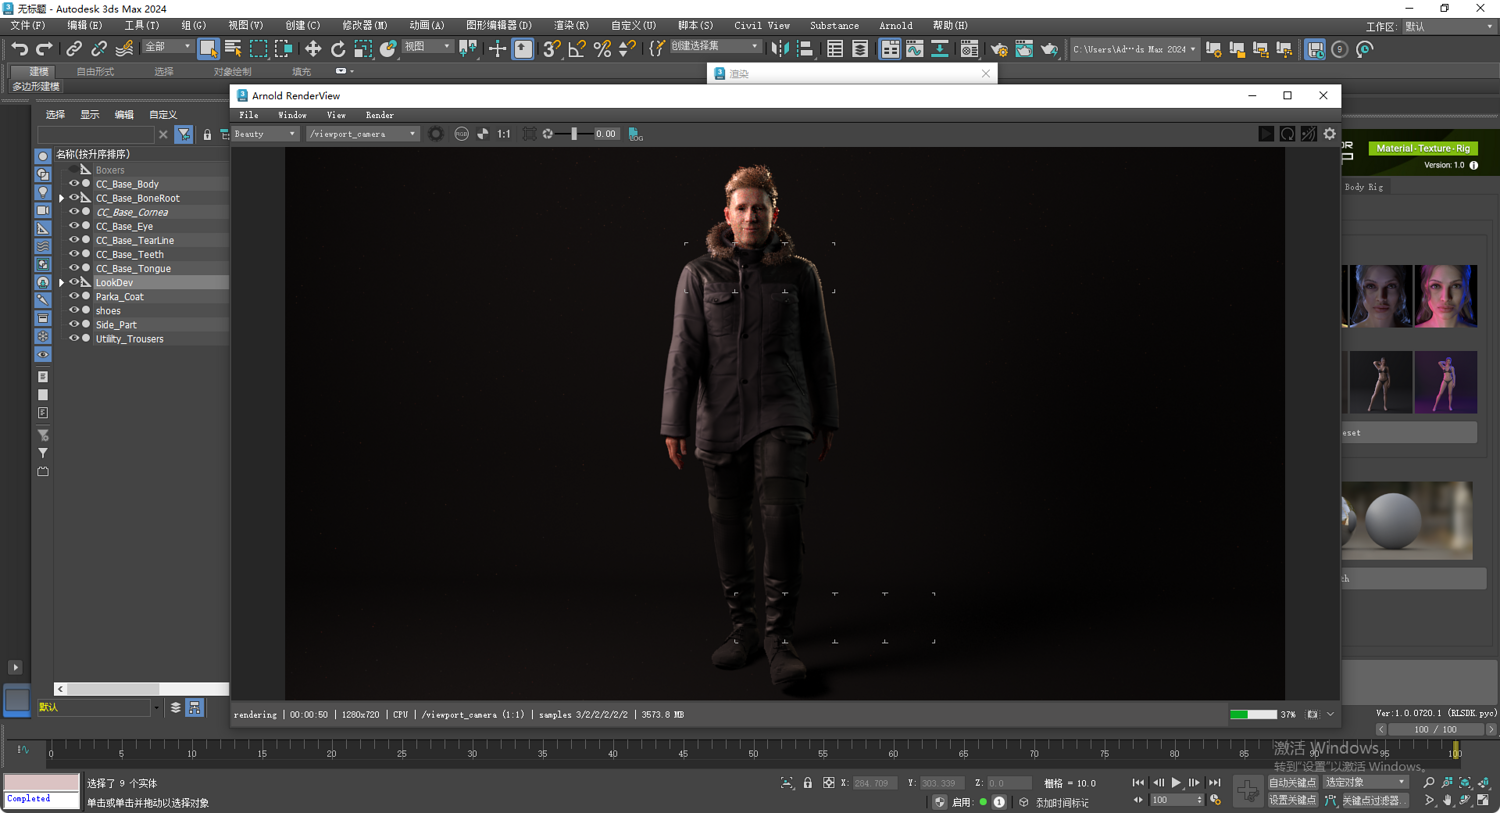This screenshot has width=1500, height=813.
Task: Click the Set Key button
Action: click(x=1293, y=800)
